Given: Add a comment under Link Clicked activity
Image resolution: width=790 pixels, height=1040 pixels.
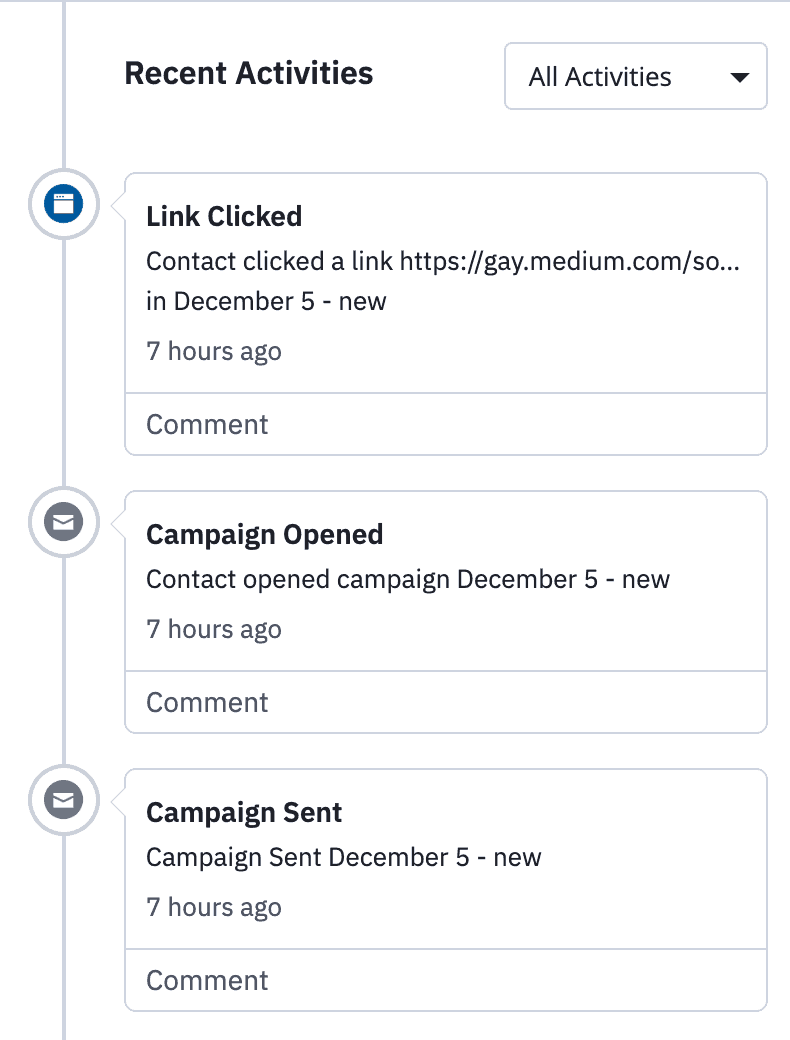Looking at the screenshot, I should [446, 424].
